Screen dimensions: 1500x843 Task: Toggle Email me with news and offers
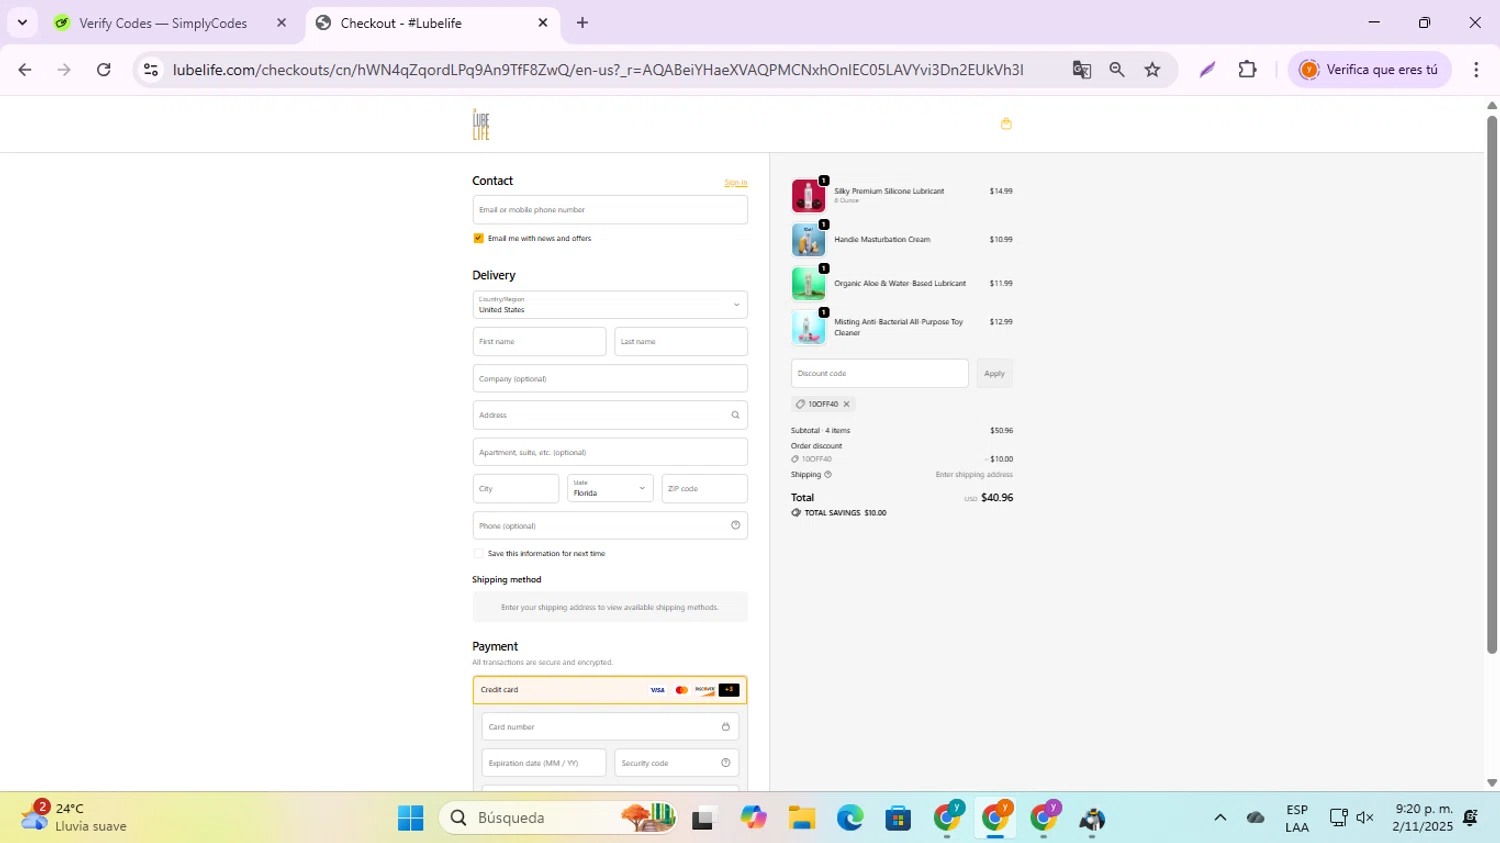(478, 238)
